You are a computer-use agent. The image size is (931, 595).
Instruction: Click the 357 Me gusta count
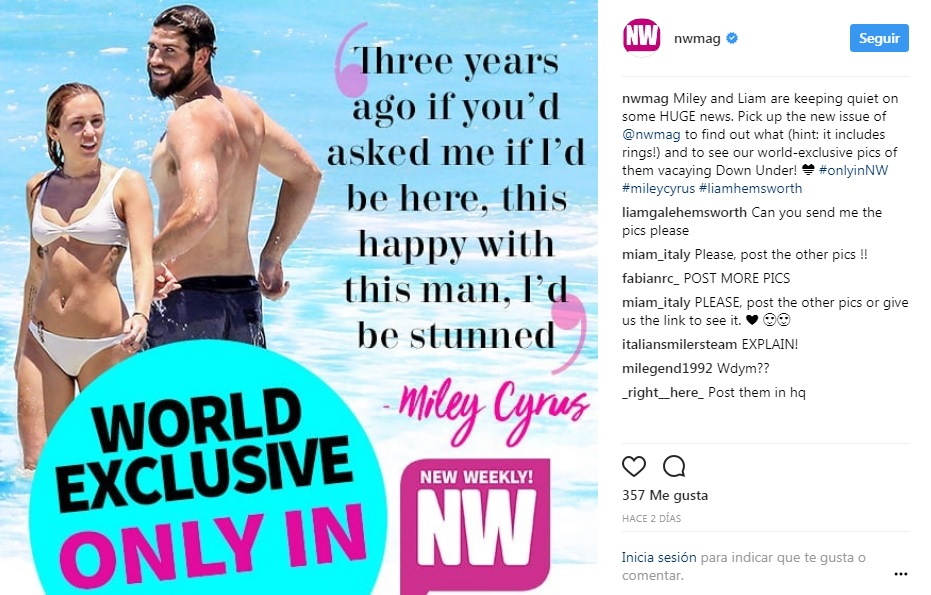[665, 495]
